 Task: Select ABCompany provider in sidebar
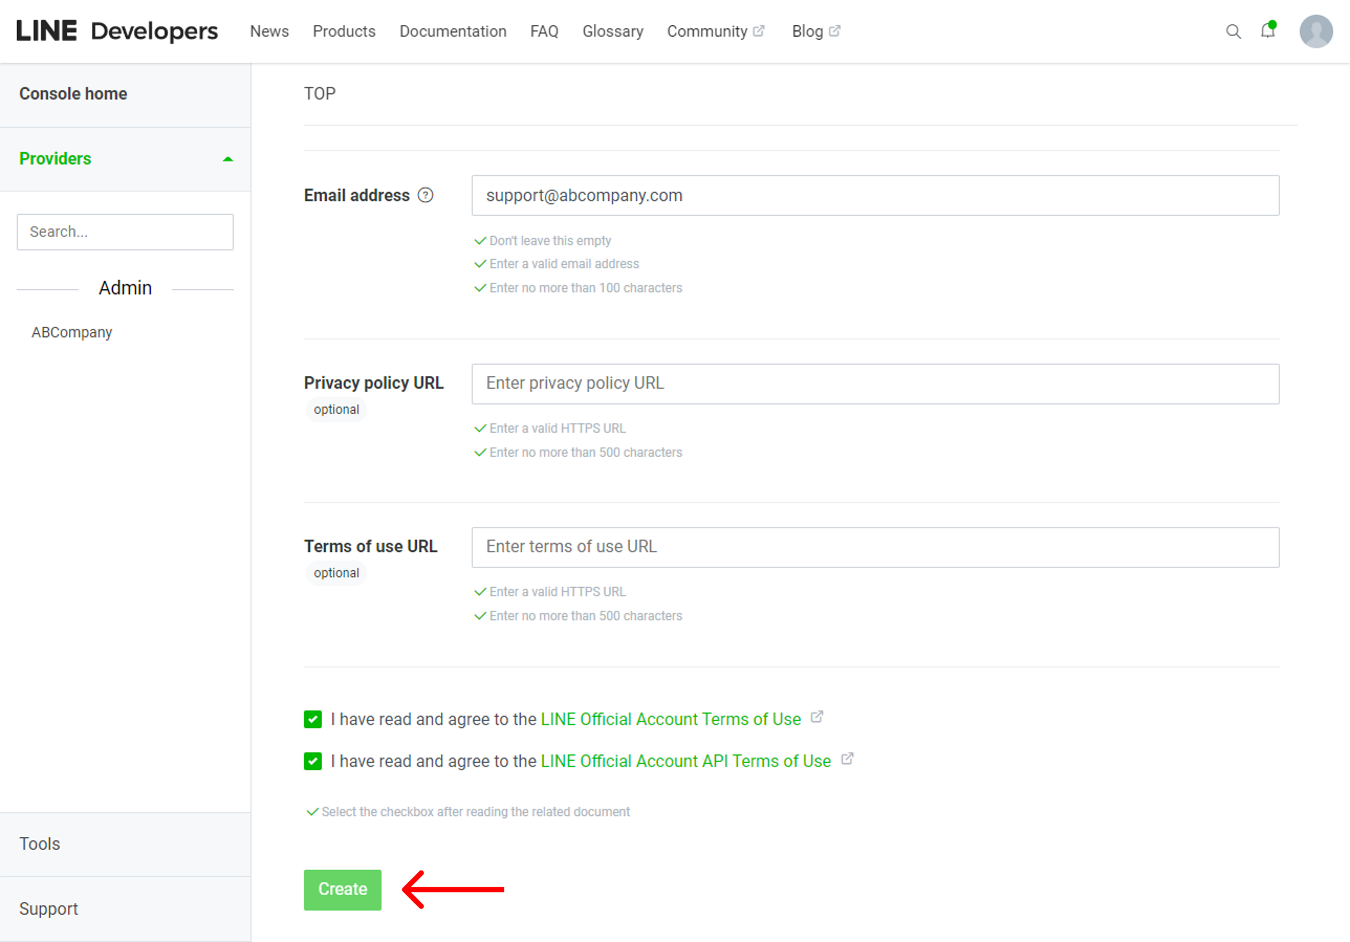72,332
